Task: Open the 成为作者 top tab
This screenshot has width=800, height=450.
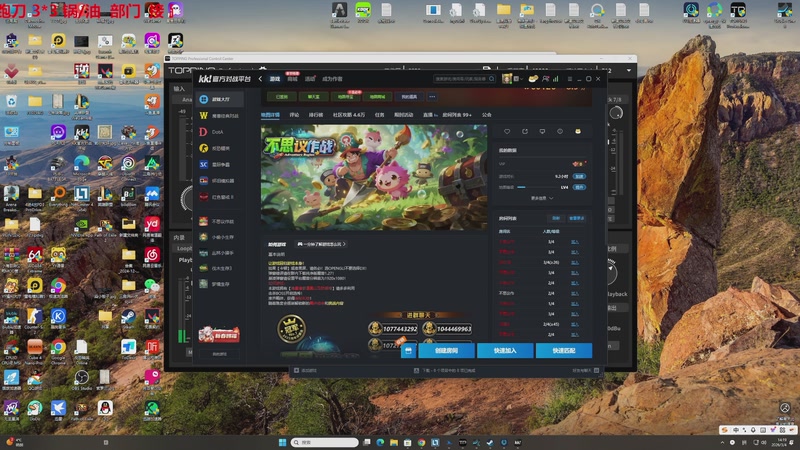Action: pyautogui.click(x=332, y=79)
